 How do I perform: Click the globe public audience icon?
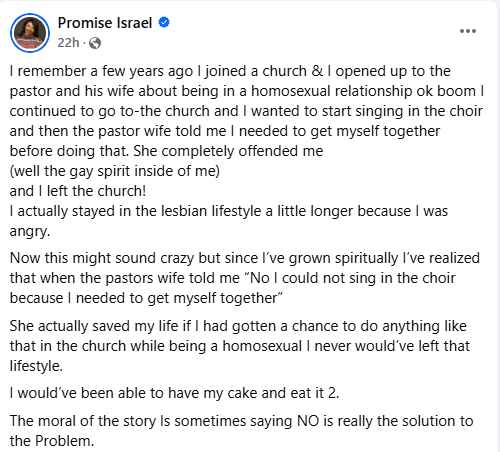click(x=95, y=43)
